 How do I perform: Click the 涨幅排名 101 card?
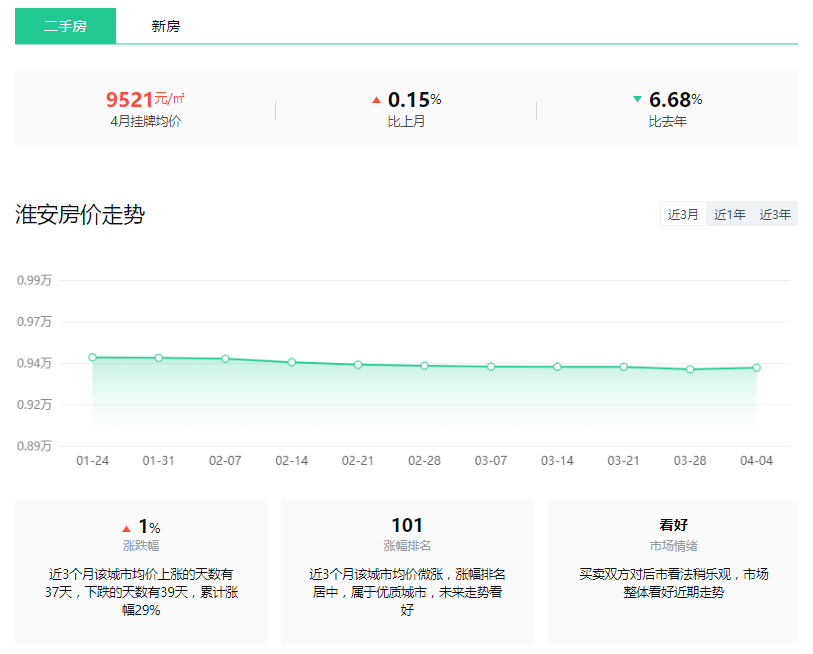pyautogui.click(x=407, y=570)
